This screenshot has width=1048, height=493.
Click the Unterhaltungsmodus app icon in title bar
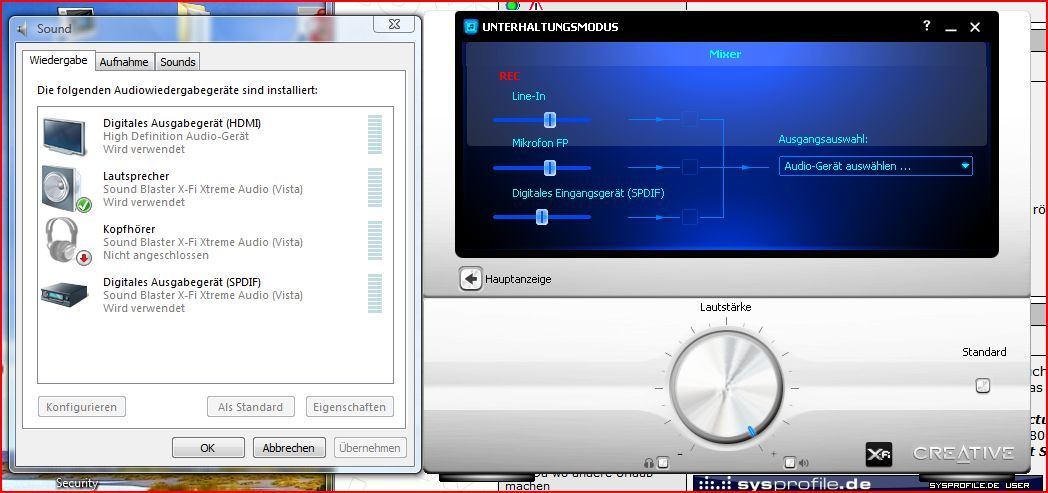pos(471,27)
